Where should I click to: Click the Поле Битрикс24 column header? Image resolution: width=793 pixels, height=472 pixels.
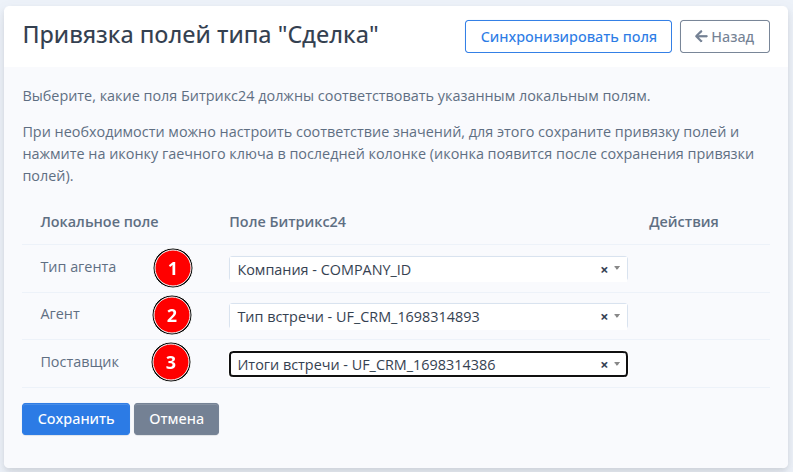287,221
